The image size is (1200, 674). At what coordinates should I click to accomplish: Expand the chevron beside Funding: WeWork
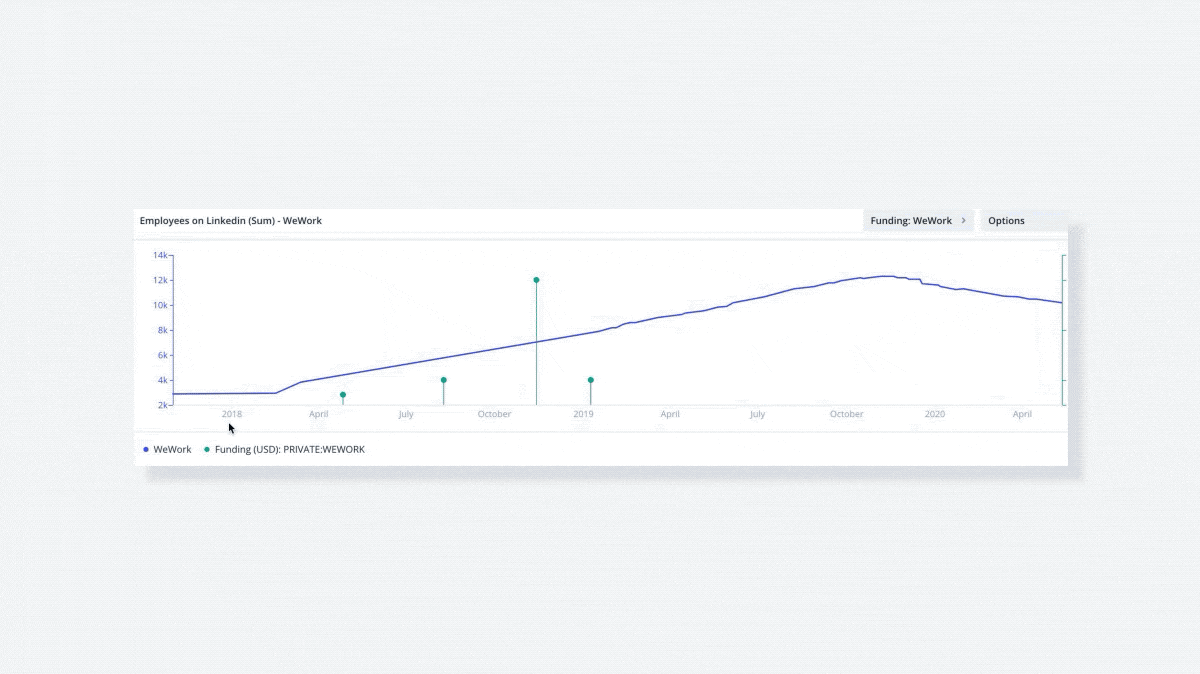963,221
